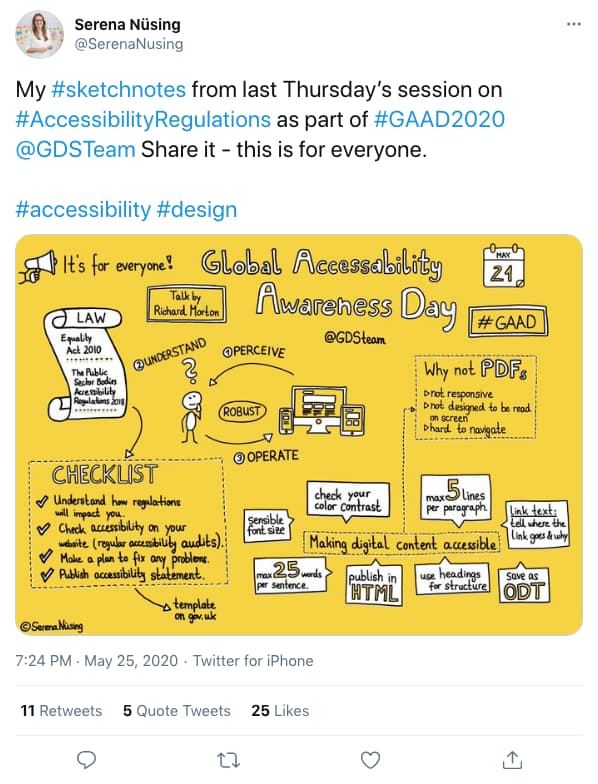This screenshot has height=784, width=598.
Task: Open the share upload icon
Action: pos(512,760)
